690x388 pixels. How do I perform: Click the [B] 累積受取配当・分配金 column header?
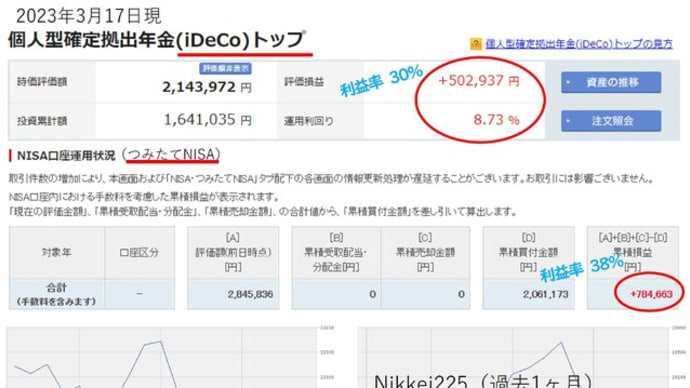click(x=336, y=253)
